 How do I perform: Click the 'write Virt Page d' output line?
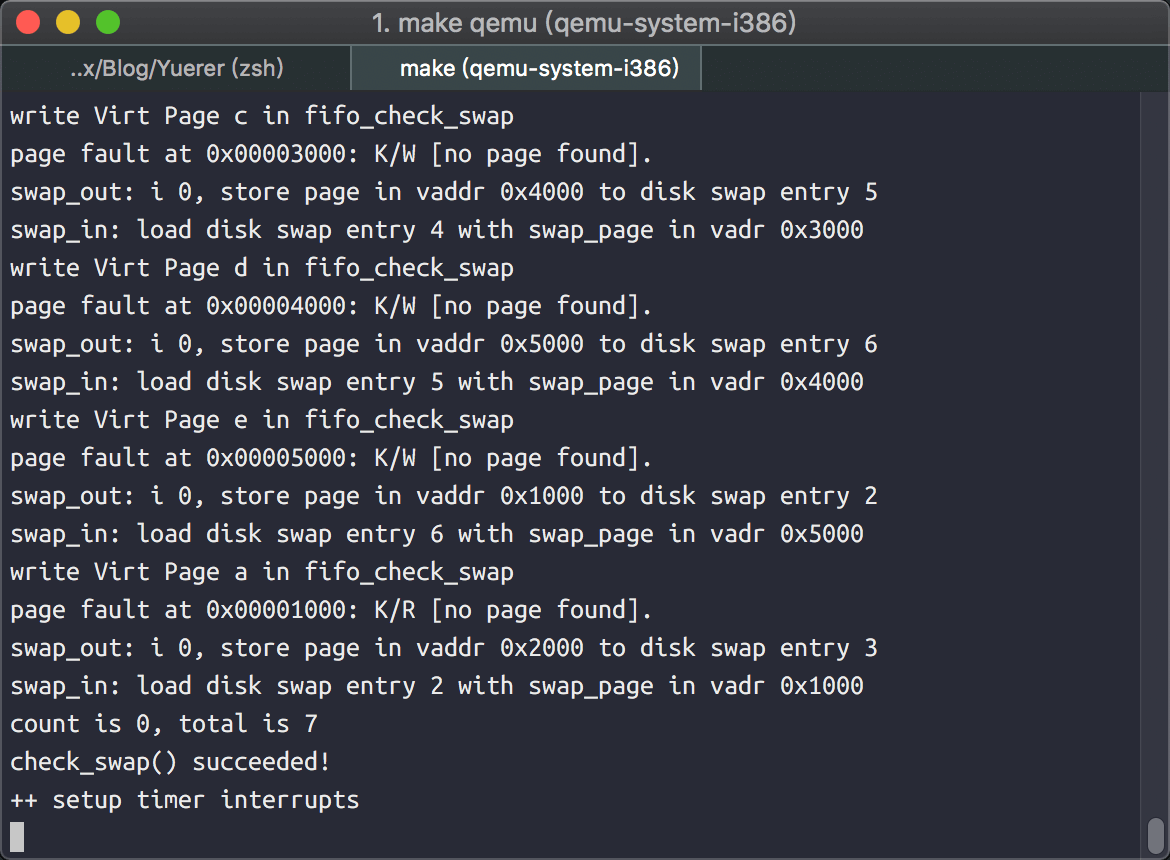click(262, 268)
